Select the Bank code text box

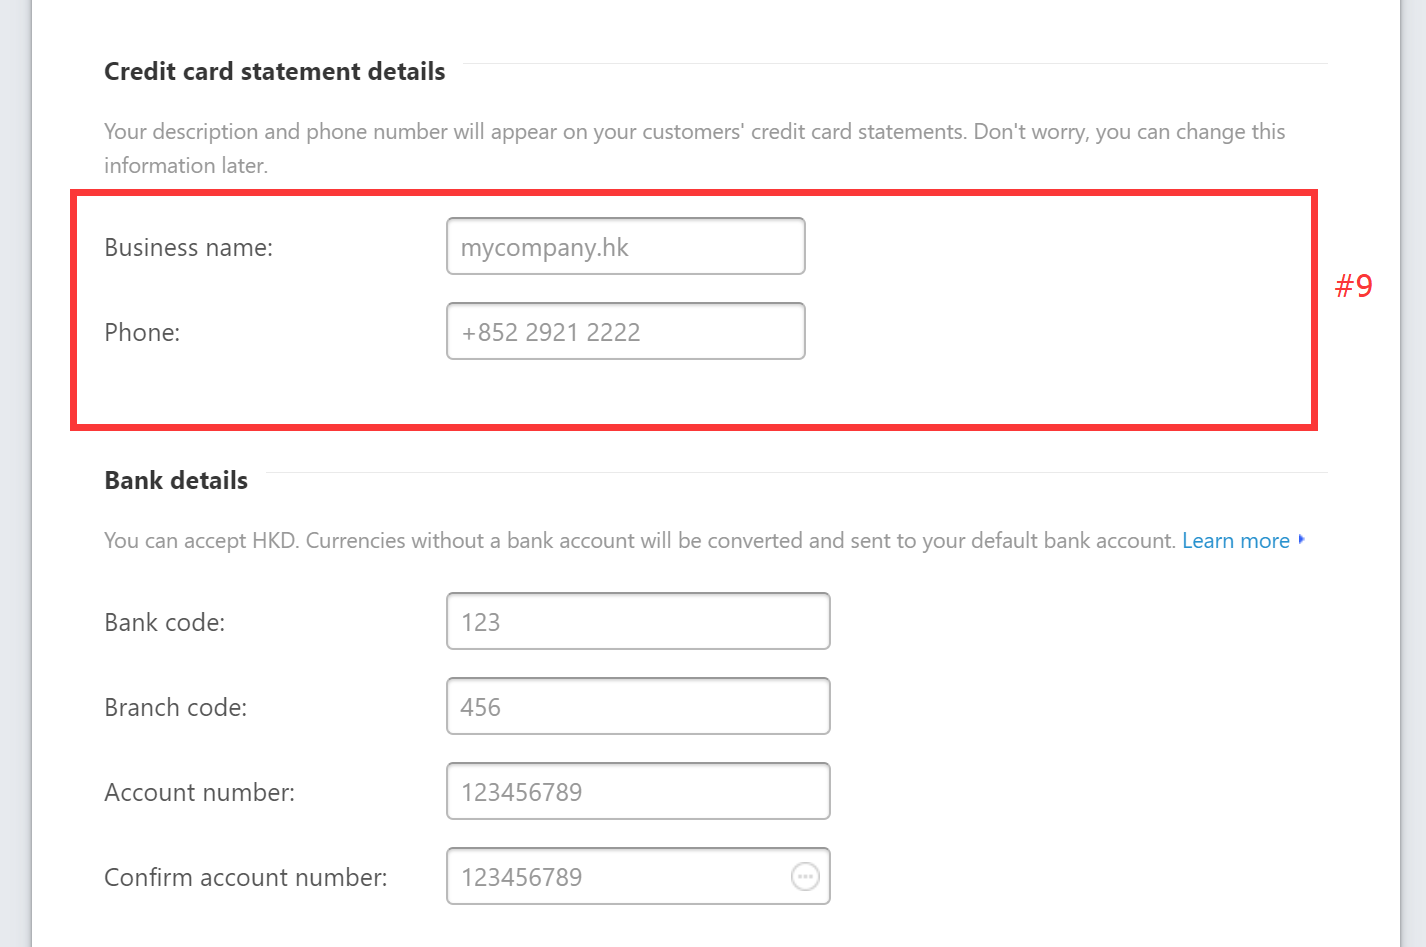(638, 621)
